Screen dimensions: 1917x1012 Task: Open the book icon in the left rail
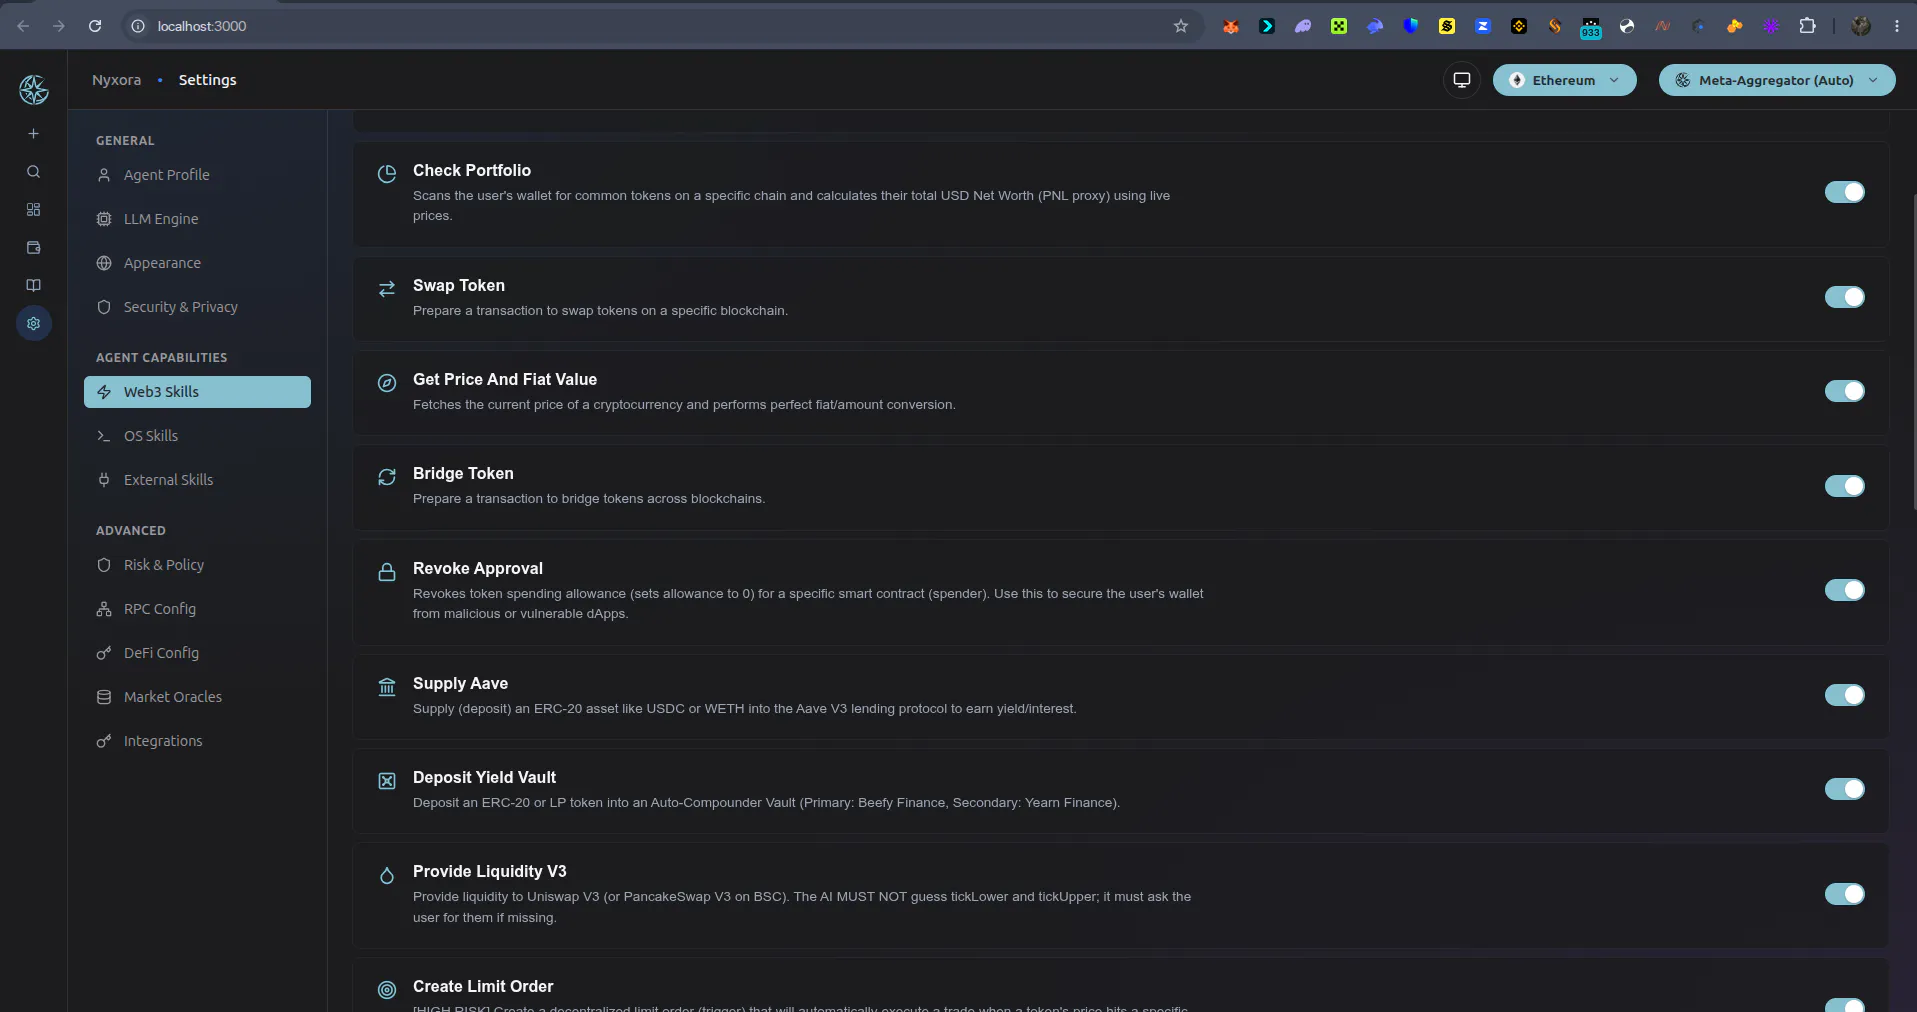[x=33, y=286]
